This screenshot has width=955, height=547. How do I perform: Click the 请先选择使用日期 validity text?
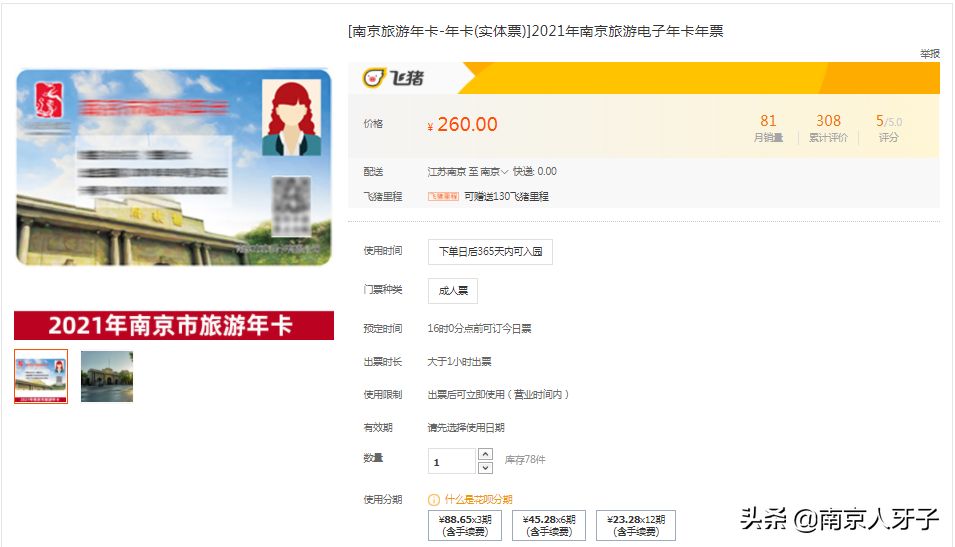point(466,428)
